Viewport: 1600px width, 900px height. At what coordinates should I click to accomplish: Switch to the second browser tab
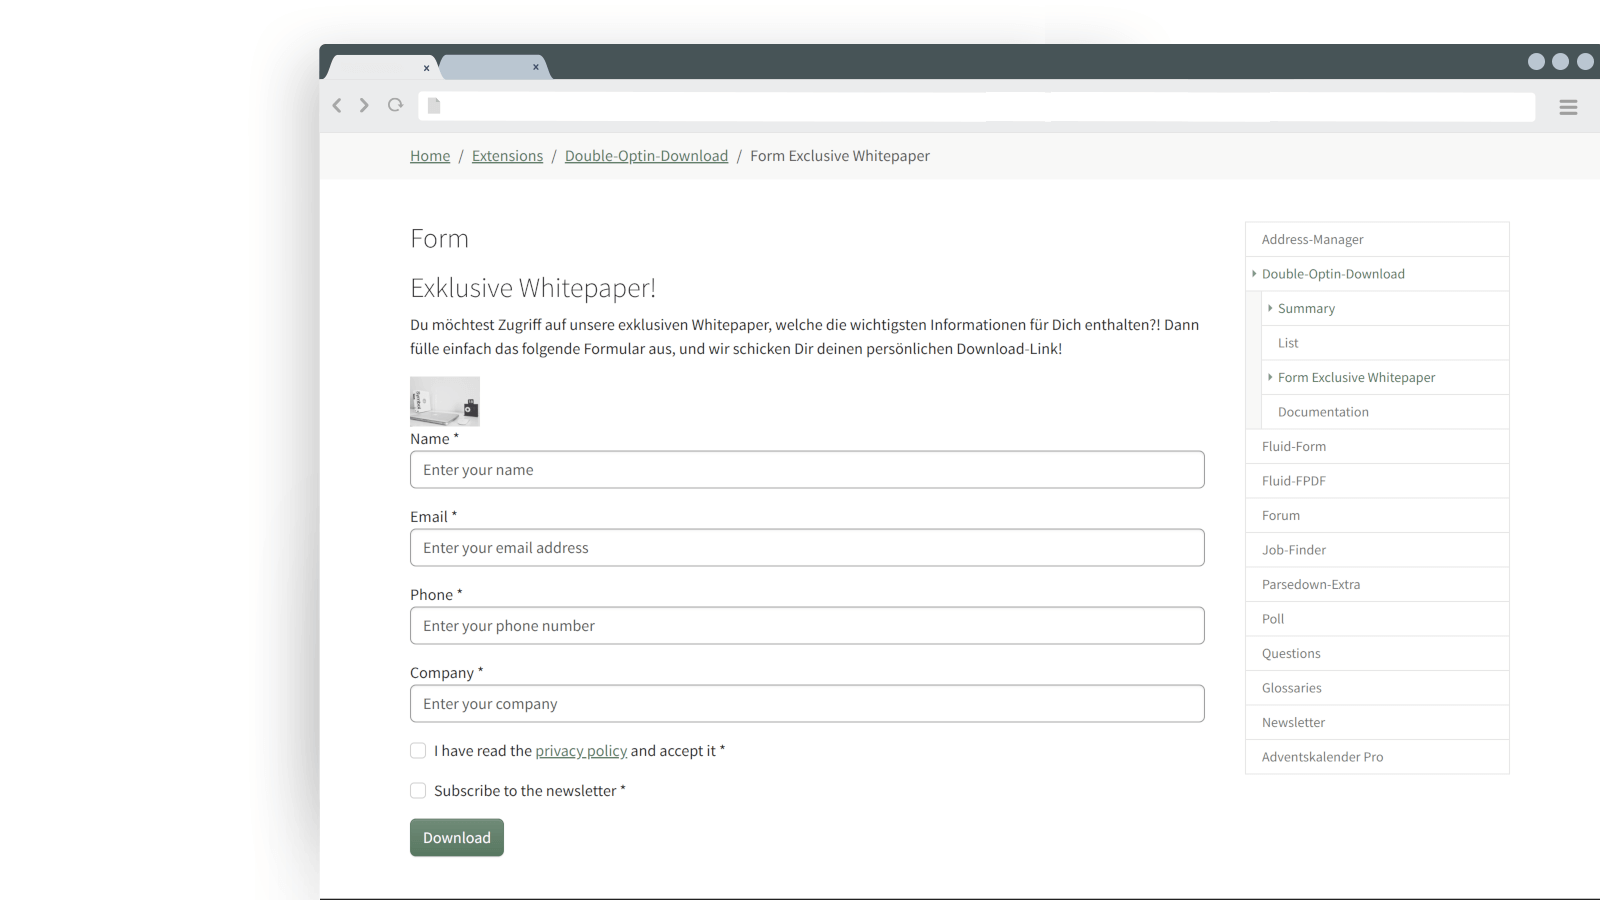click(x=488, y=68)
